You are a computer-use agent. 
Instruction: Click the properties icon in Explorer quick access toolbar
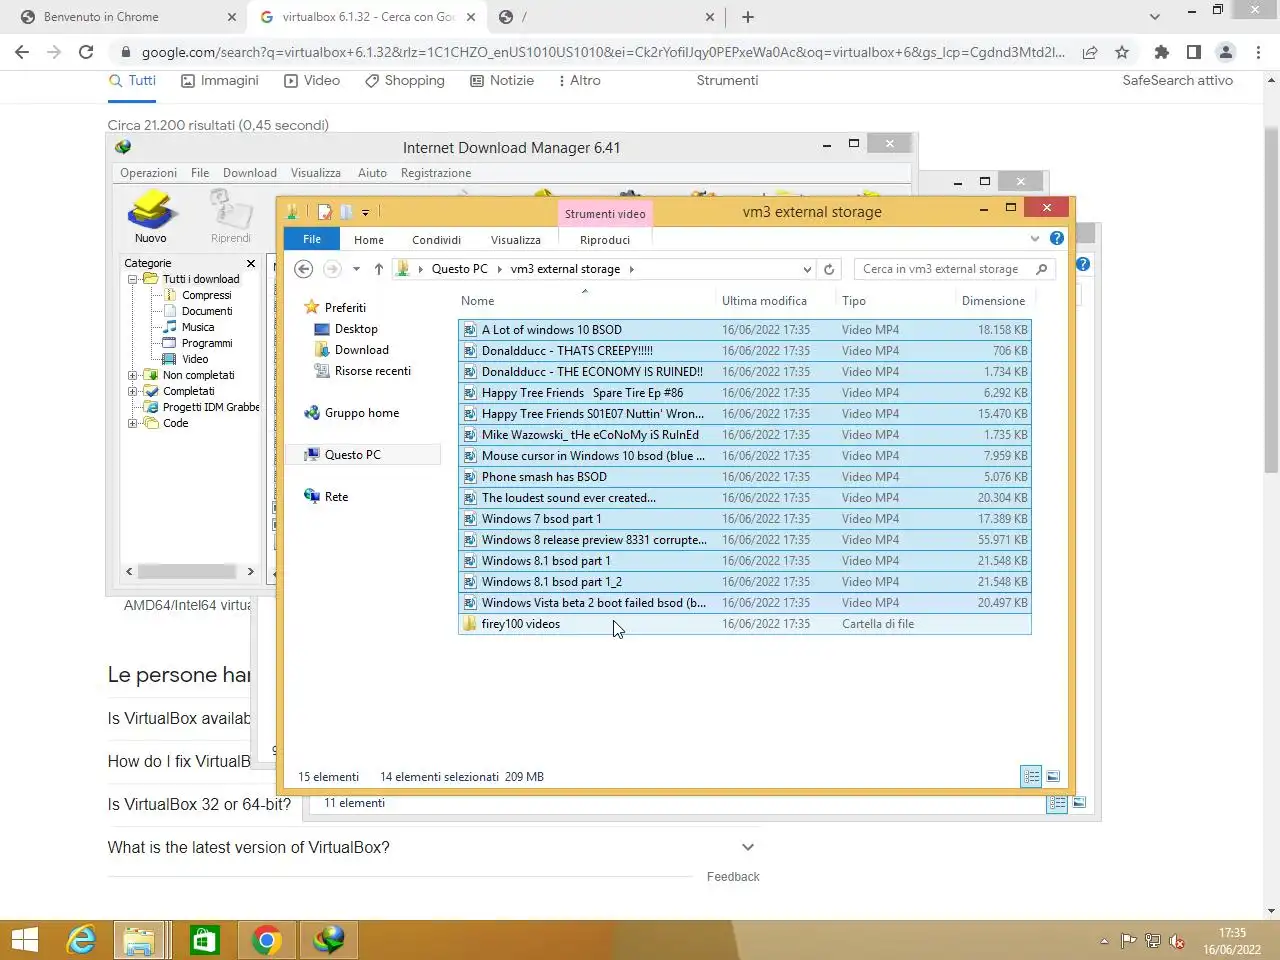pyautogui.click(x=324, y=212)
